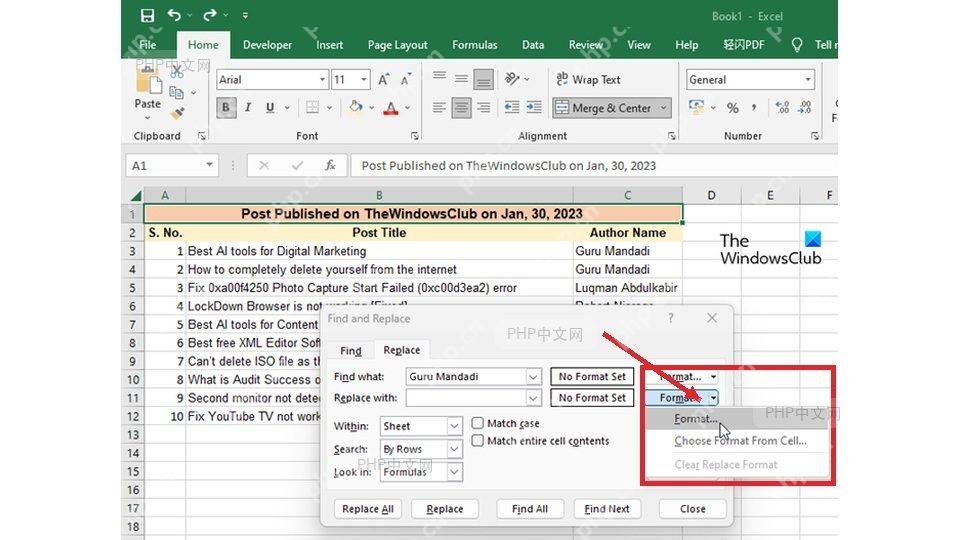Click the Middle Align icon
The width and height of the screenshot is (960, 540).
(x=462, y=78)
